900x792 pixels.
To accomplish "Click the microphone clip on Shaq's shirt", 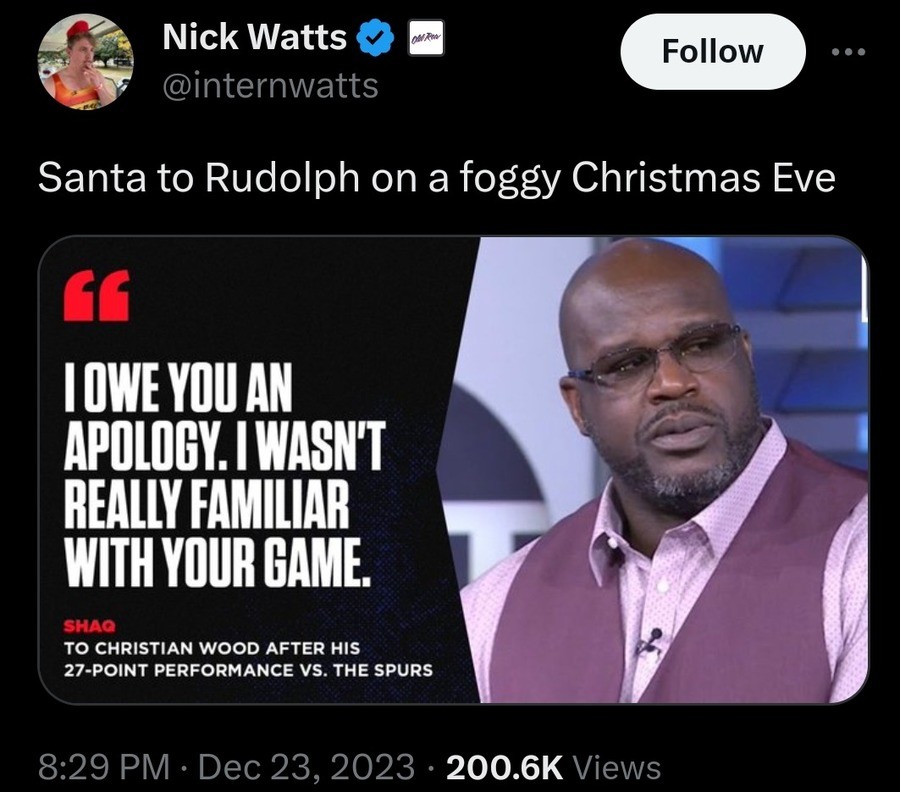I will pyautogui.click(x=651, y=642).
